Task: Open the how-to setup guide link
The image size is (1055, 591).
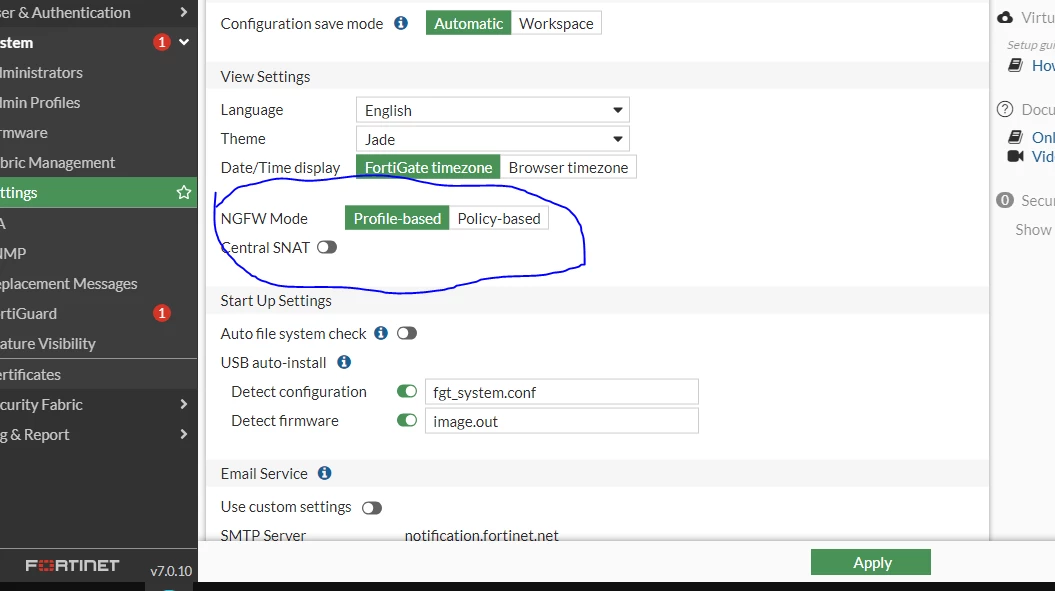Action: (1043, 65)
